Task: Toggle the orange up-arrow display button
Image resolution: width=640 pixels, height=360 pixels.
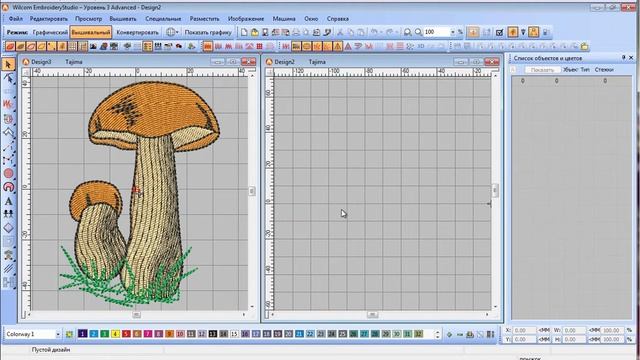Action: pos(513,32)
